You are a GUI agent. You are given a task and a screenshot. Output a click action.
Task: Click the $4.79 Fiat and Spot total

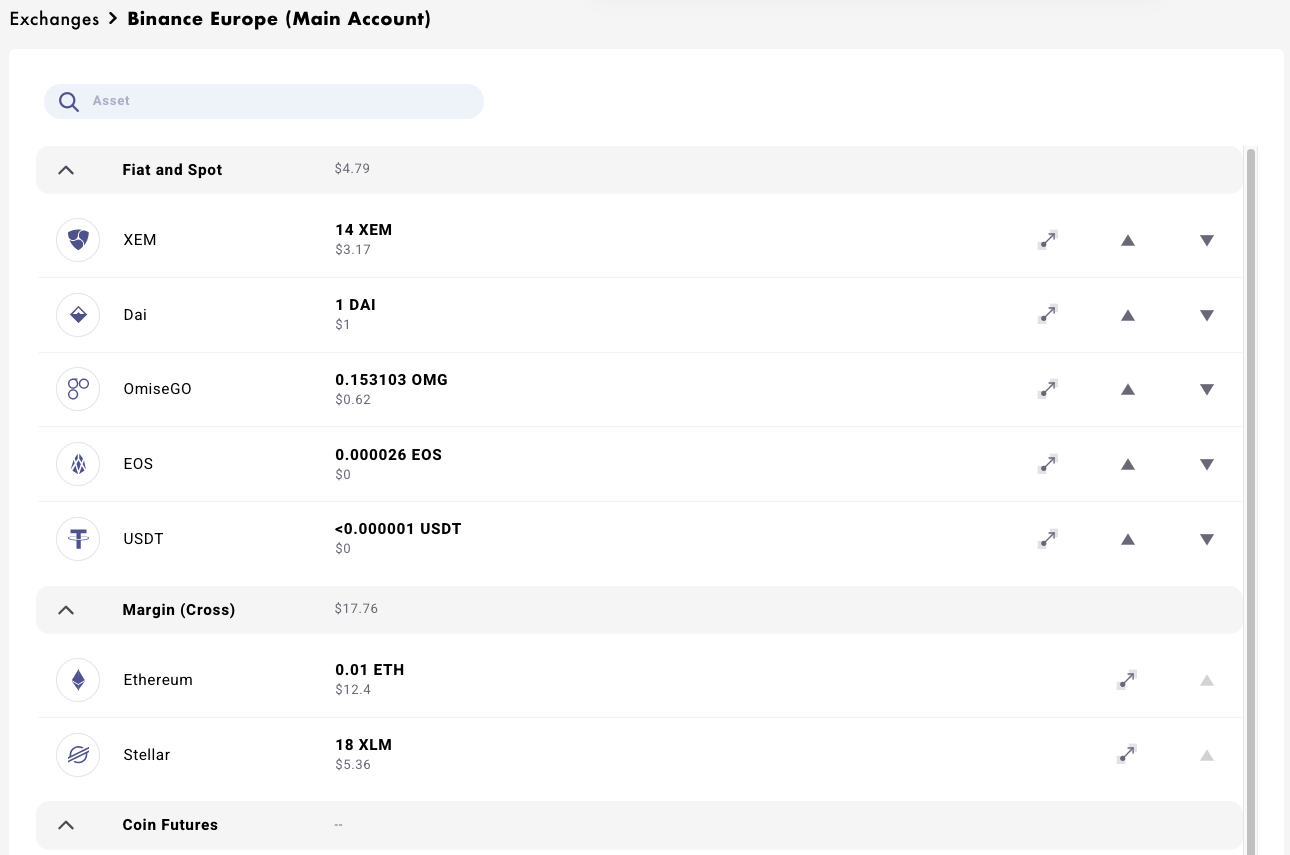pos(352,169)
